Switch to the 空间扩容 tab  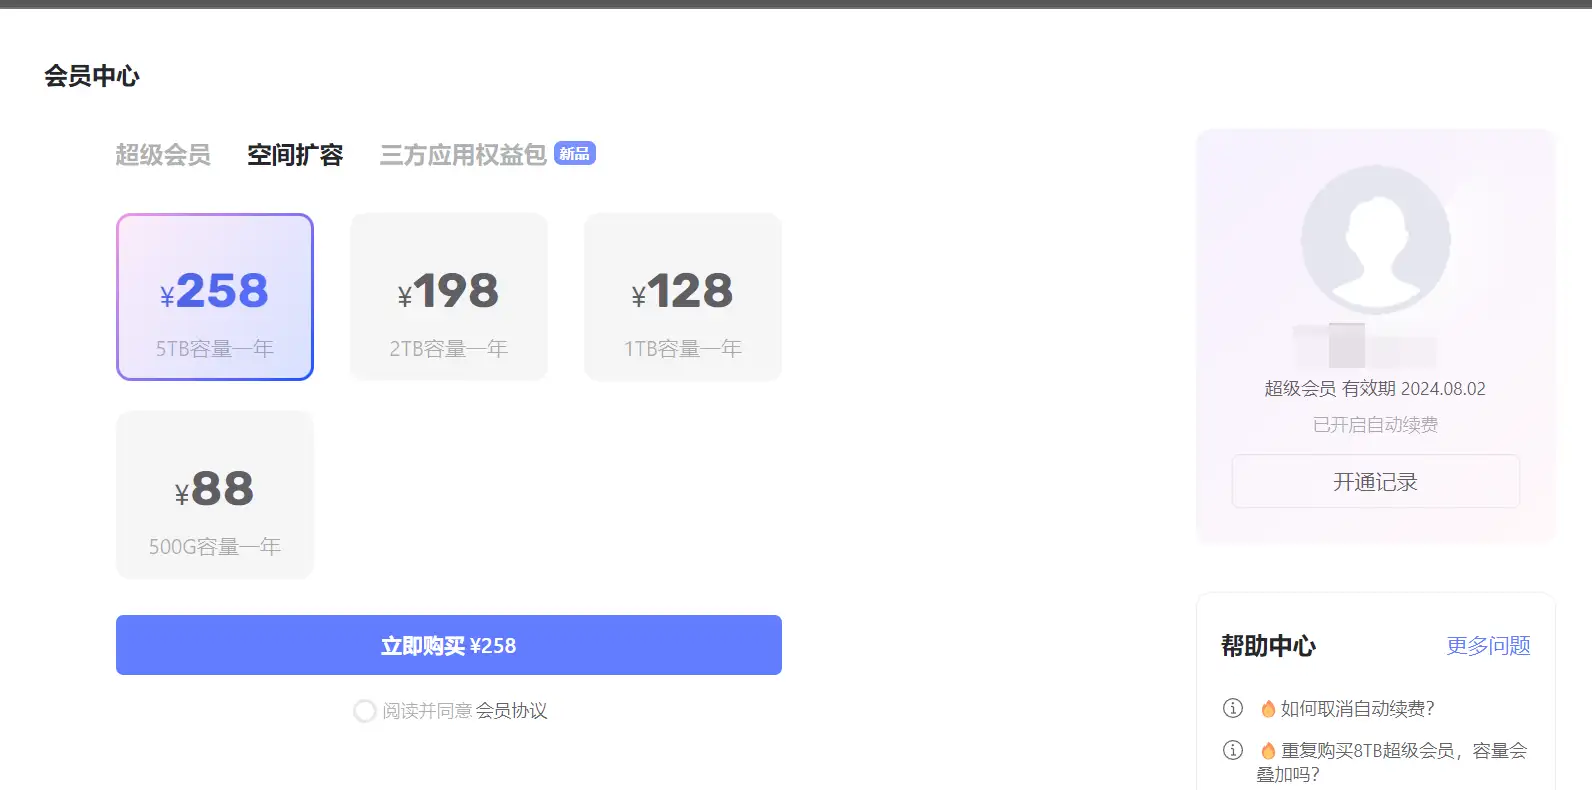pos(295,155)
